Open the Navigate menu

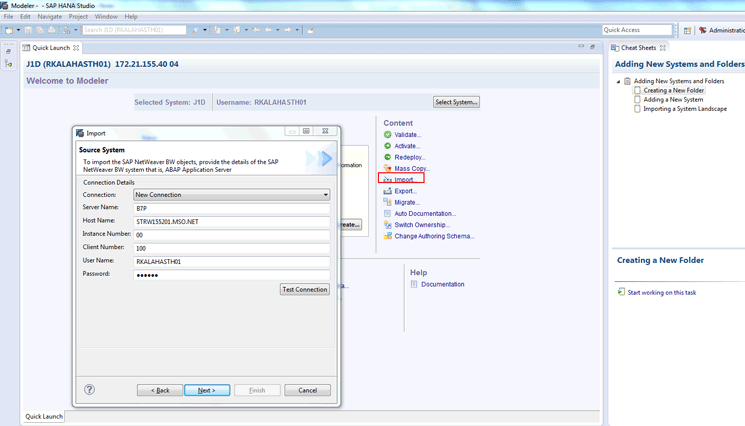point(49,17)
